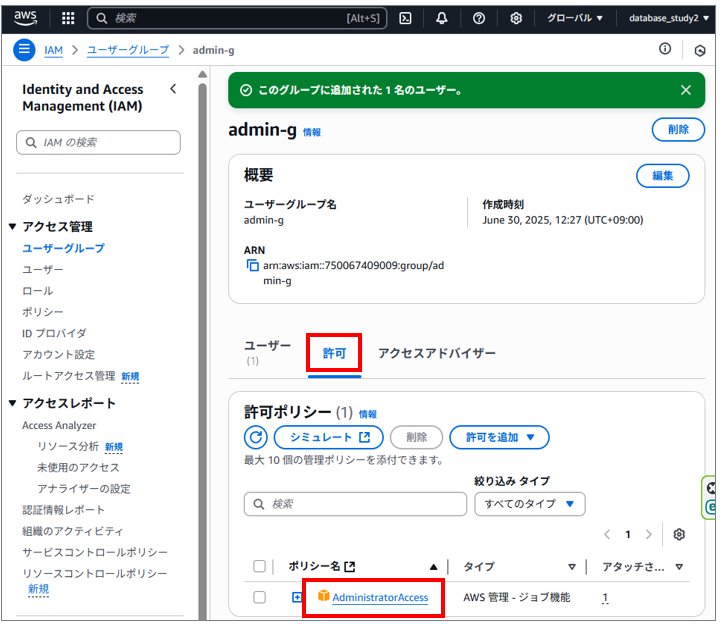Open ユーザー in sidebar
This screenshot has width=721, height=625.
click(43, 269)
